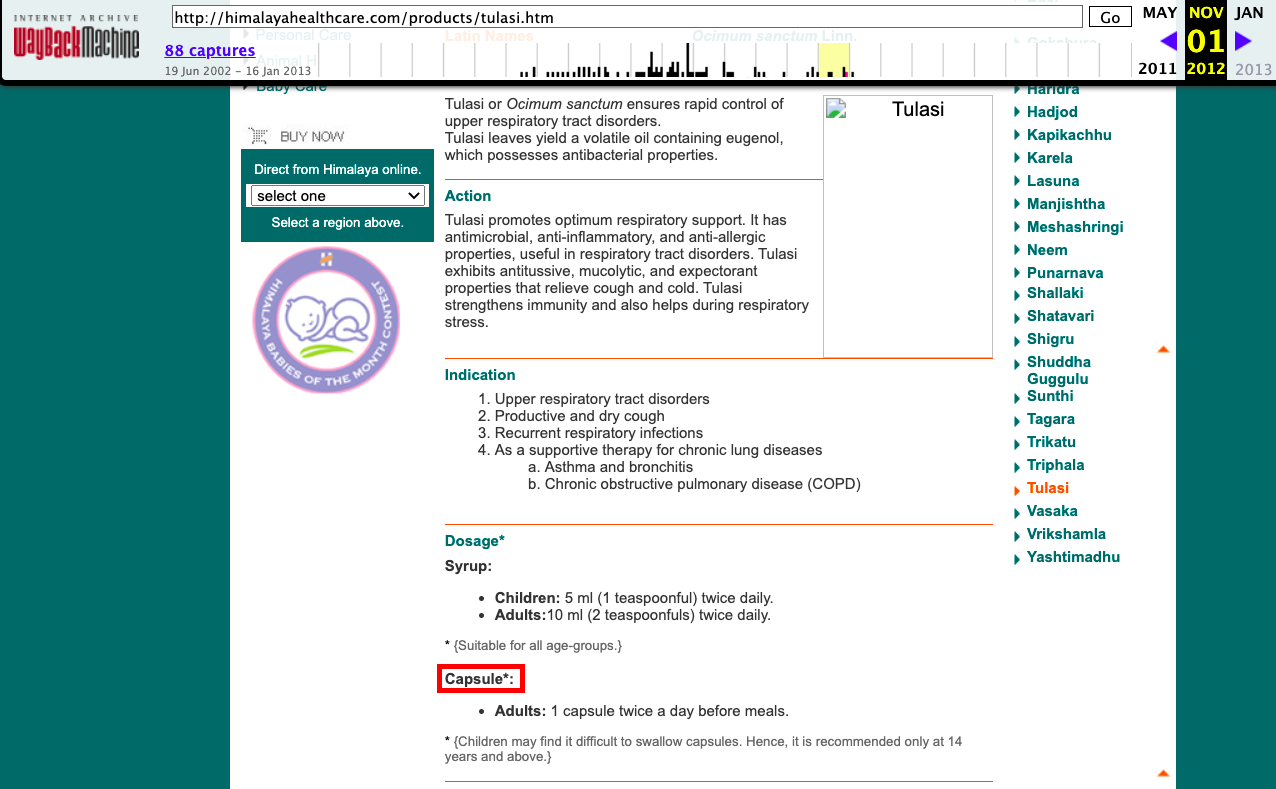Viewport: 1276px width, 789px height.
Task: Open the Vasaka herb link
Action: (x=1052, y=511)
